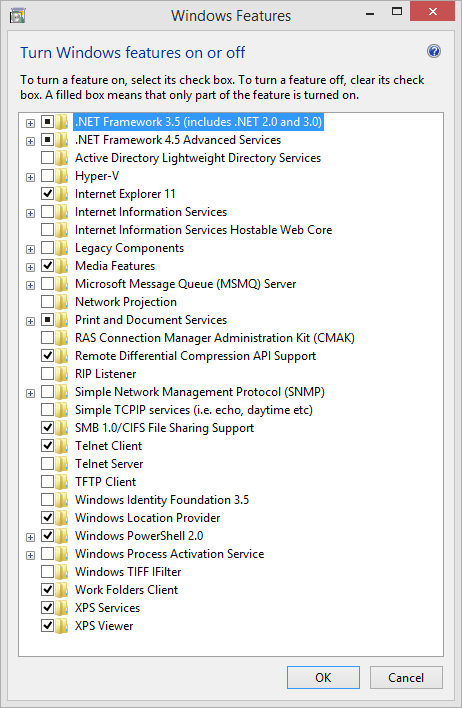Select the highlighted .NET Framework 3.5 label
Image resolution: width=462 pixels, height=708 pixels.
[198, 121]
